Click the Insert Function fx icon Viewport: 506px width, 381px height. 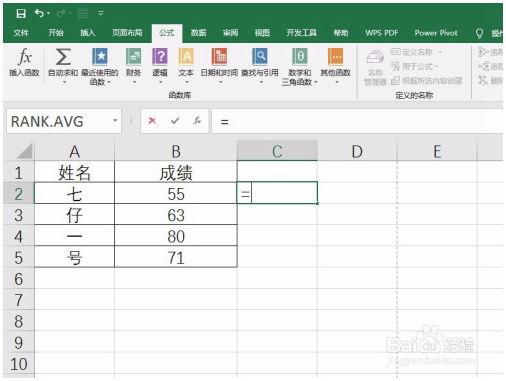[x=25, y=57]
